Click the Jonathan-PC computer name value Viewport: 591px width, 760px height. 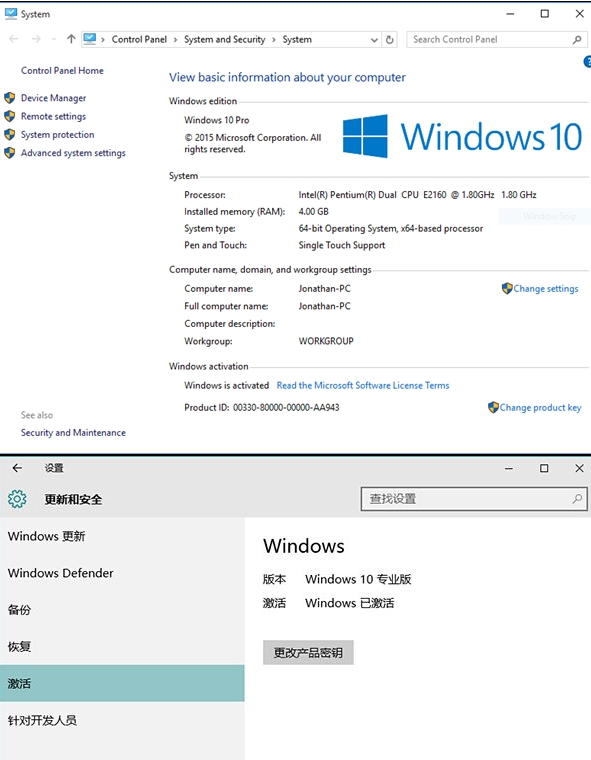pyautogui.click(x=324, y=289)
